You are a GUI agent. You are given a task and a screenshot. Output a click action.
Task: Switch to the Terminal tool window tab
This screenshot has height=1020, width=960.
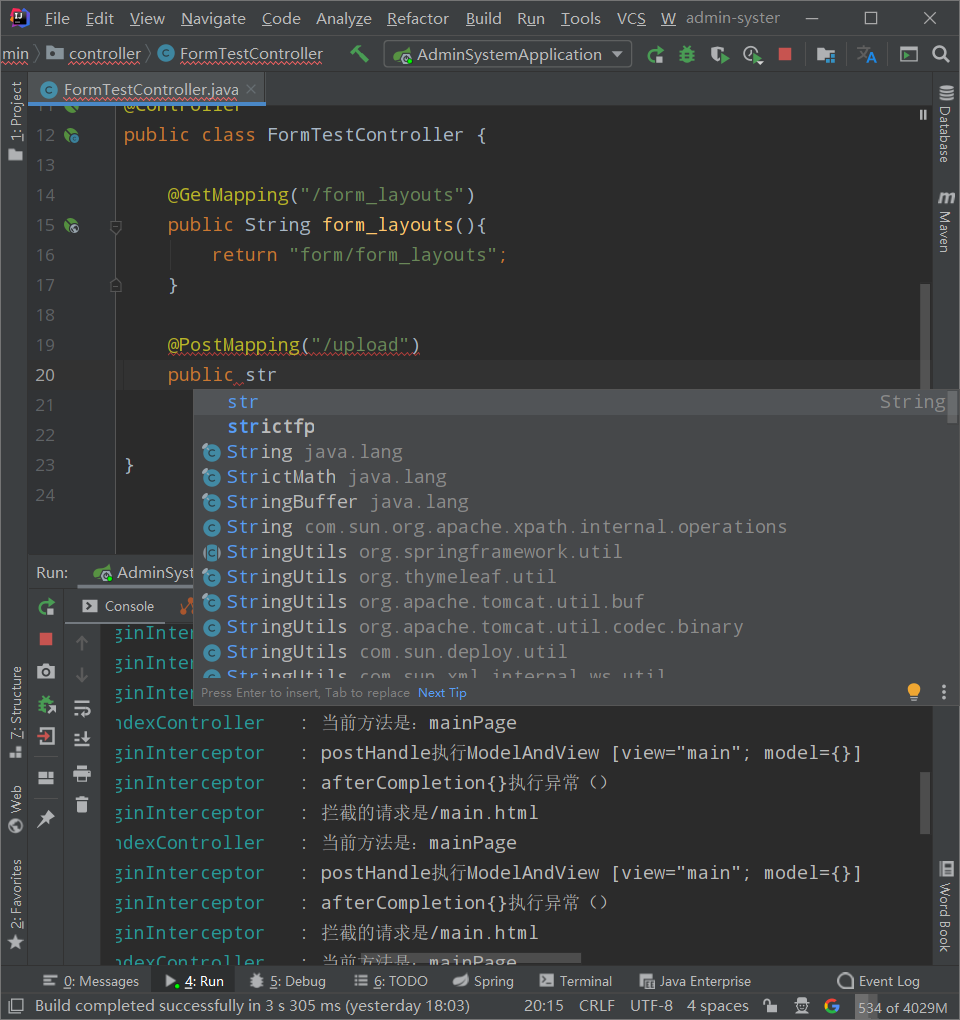tap(576, 981)
